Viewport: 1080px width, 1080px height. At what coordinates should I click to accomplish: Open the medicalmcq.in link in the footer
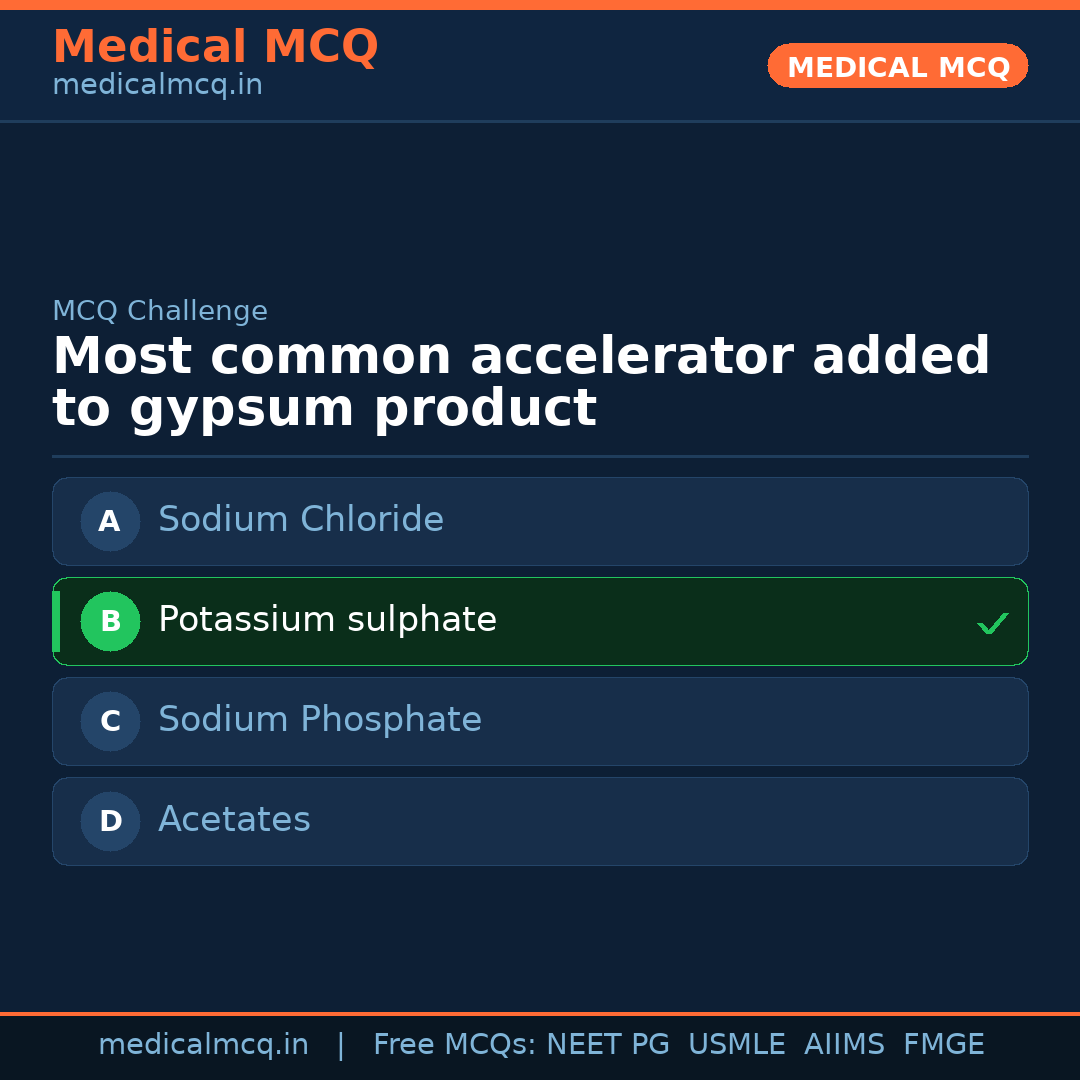click(203, 1045)
